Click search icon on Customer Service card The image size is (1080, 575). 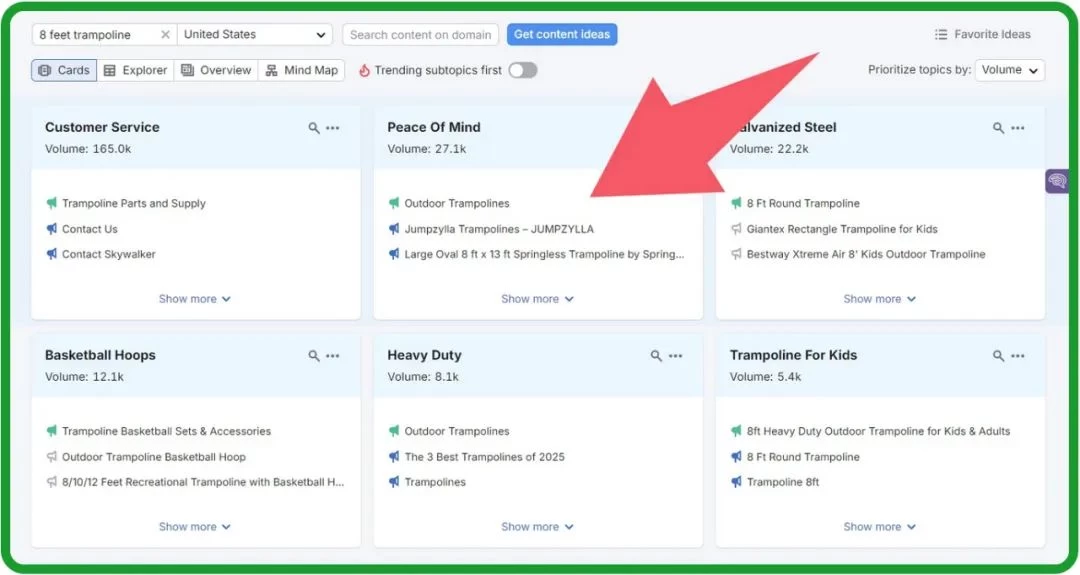coord(313,128)
